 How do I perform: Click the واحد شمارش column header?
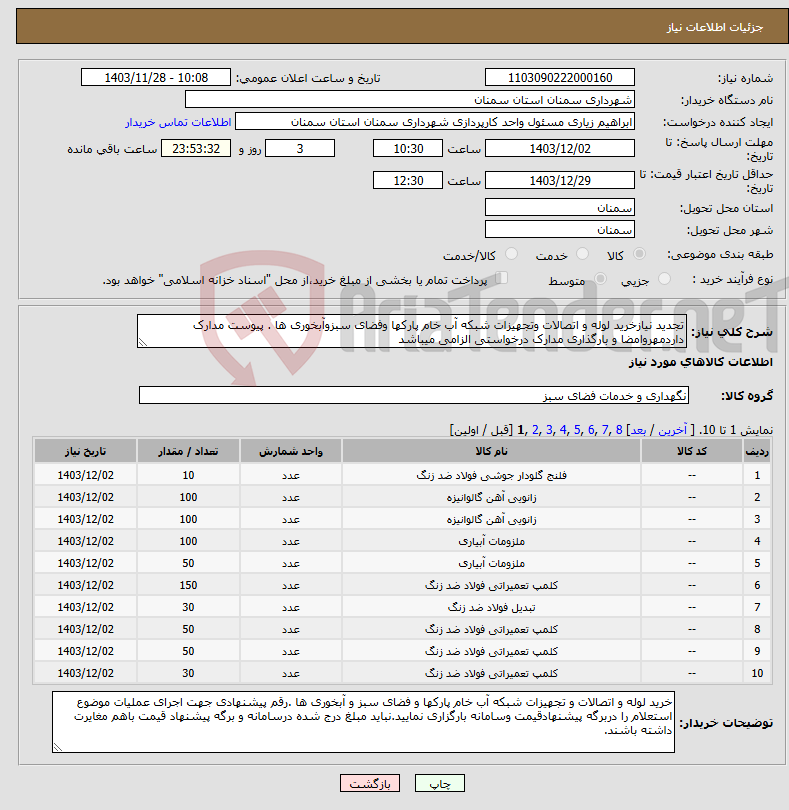point(291,451)
